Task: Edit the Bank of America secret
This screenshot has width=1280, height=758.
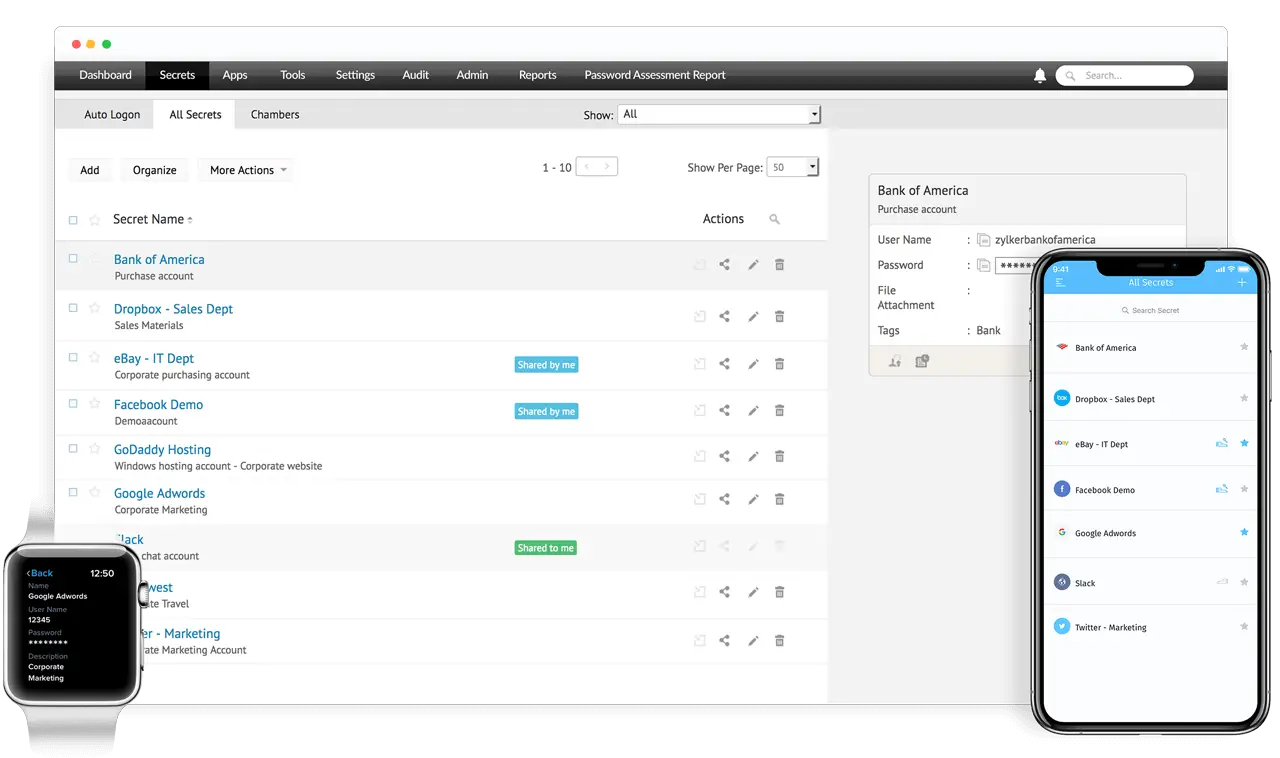Action: pos(753,265)
